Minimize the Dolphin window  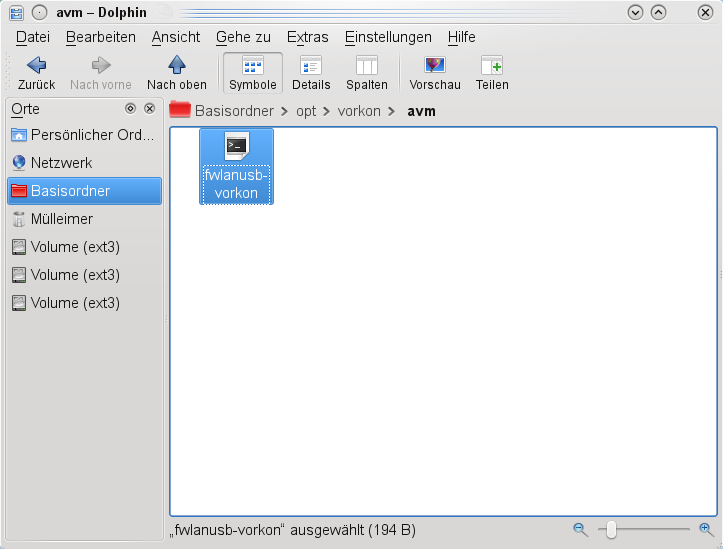pos(635,12)
